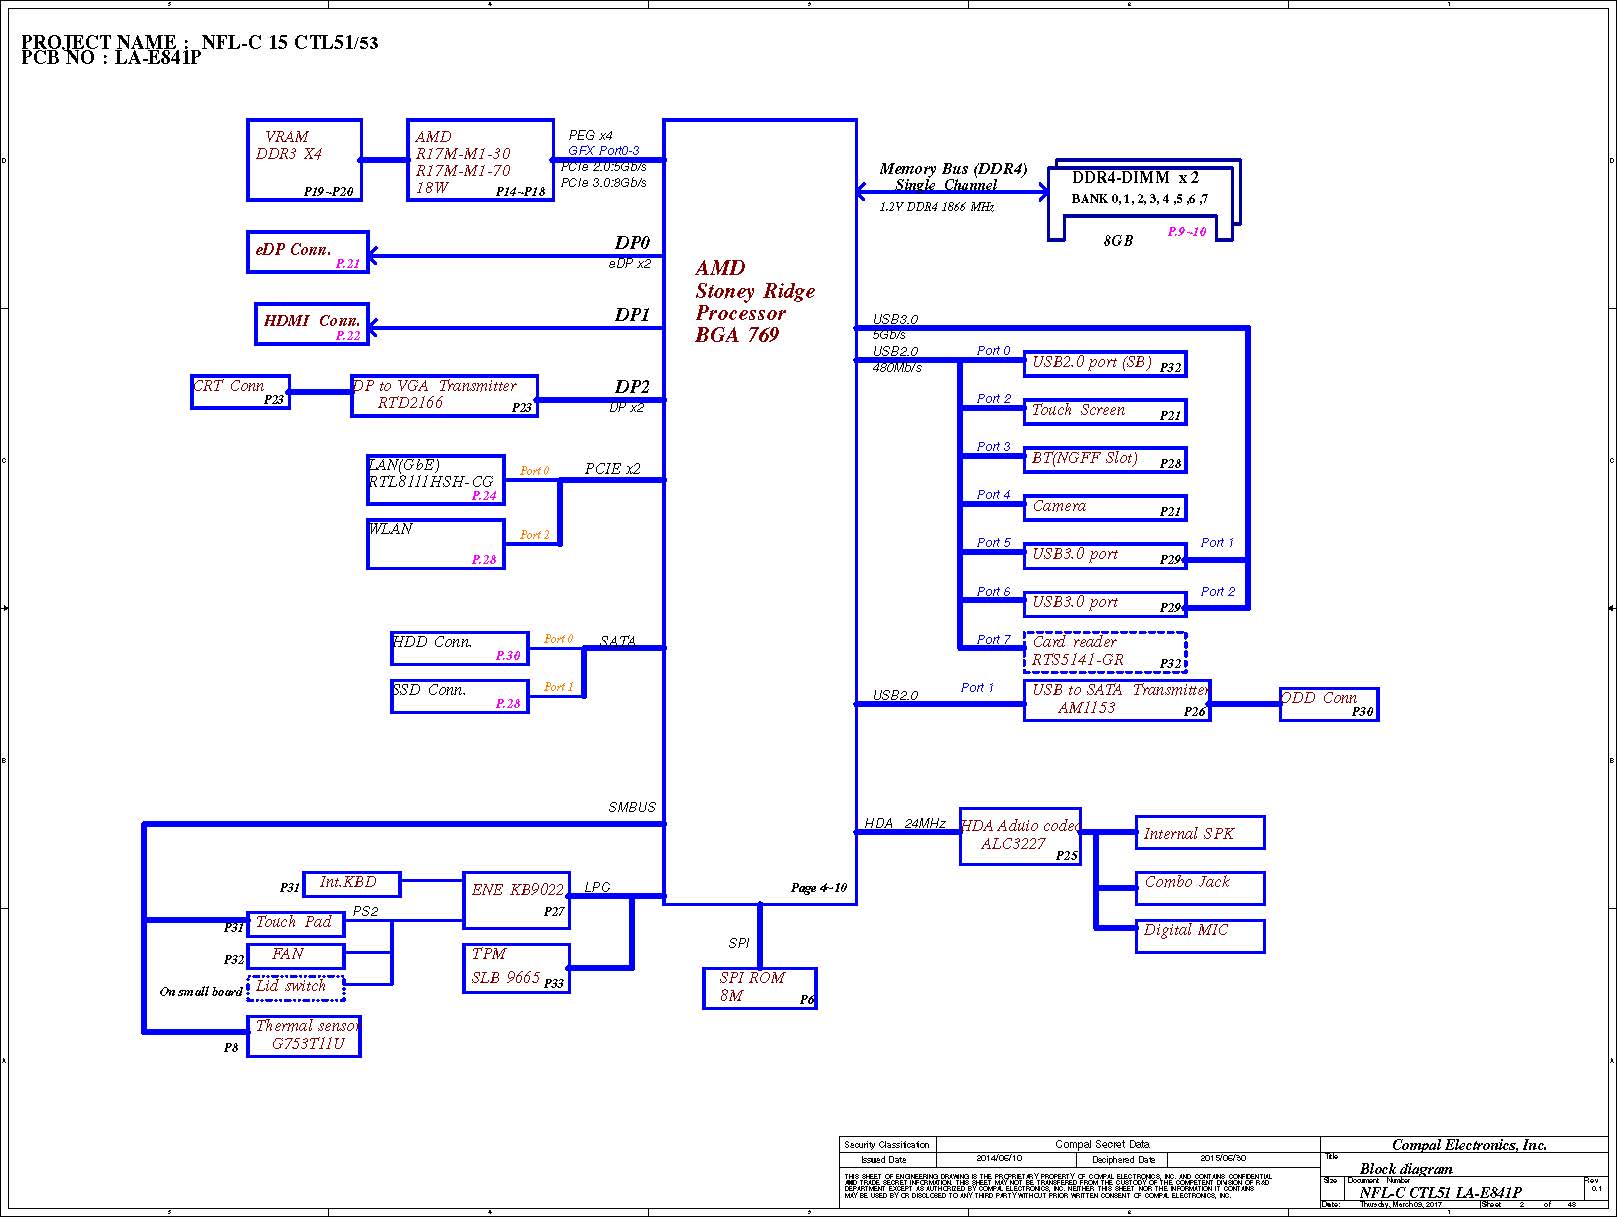
Task: Select the On small board label
Action: point(201,992)
